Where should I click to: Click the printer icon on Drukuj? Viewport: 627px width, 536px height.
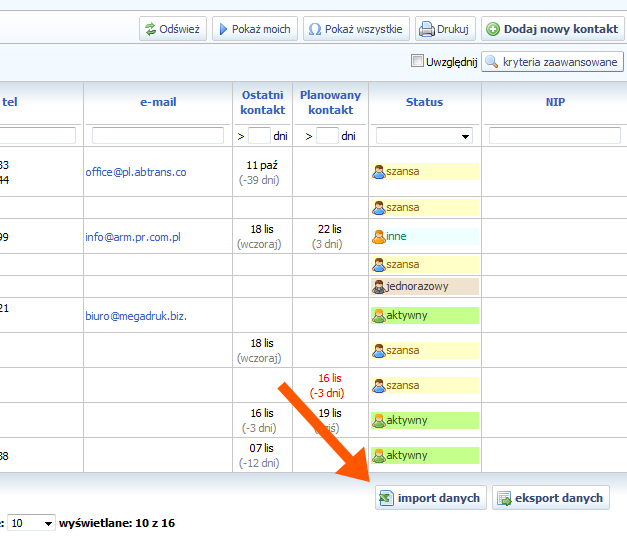coord(426,29)
